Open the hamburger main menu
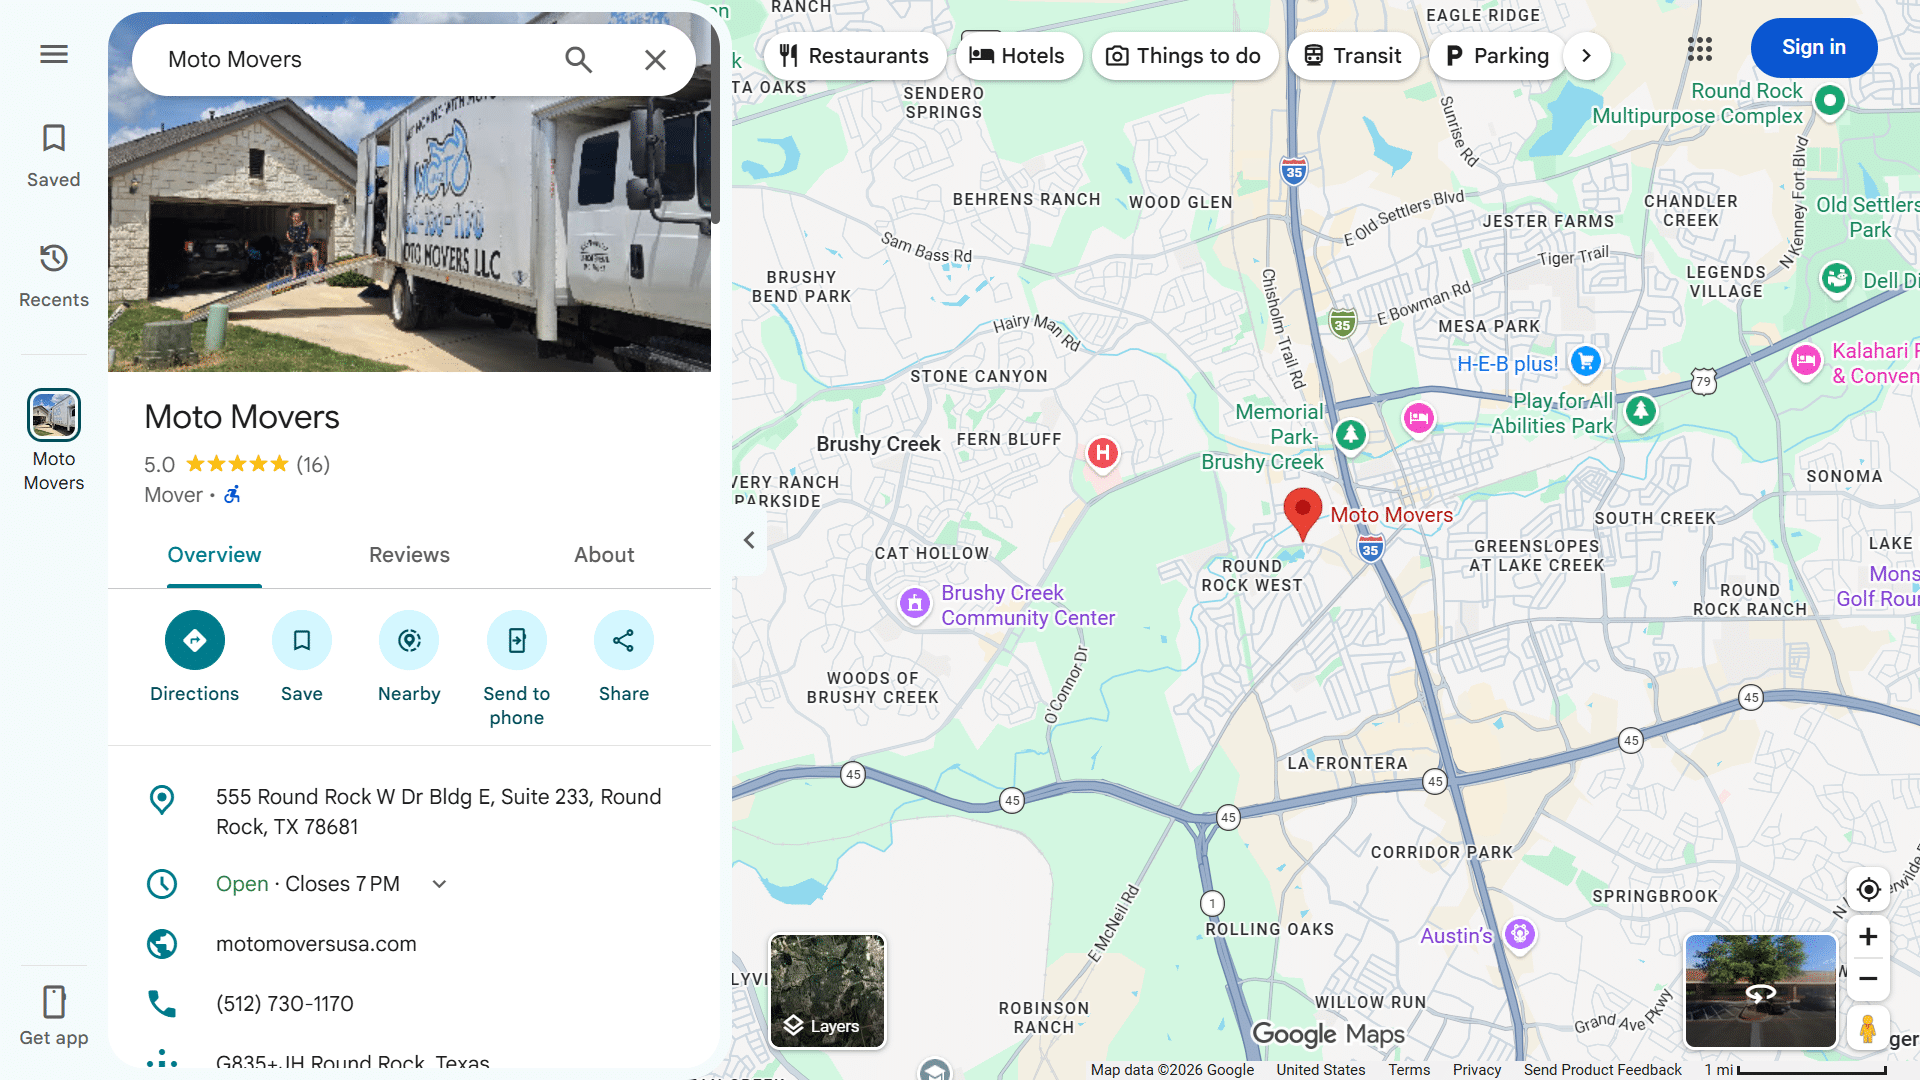The image size is (1920, 1080). [54, 54]
